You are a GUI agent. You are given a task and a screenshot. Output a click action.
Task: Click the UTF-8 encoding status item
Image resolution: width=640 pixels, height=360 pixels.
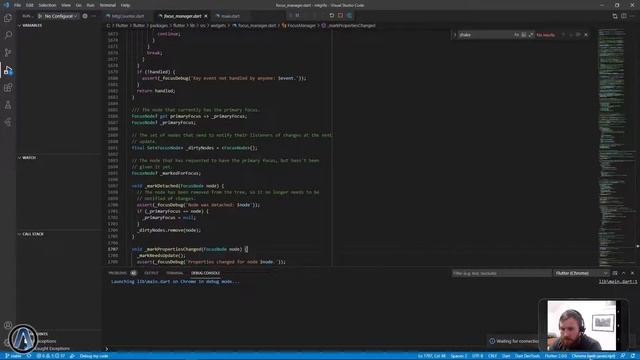point(477,356)
